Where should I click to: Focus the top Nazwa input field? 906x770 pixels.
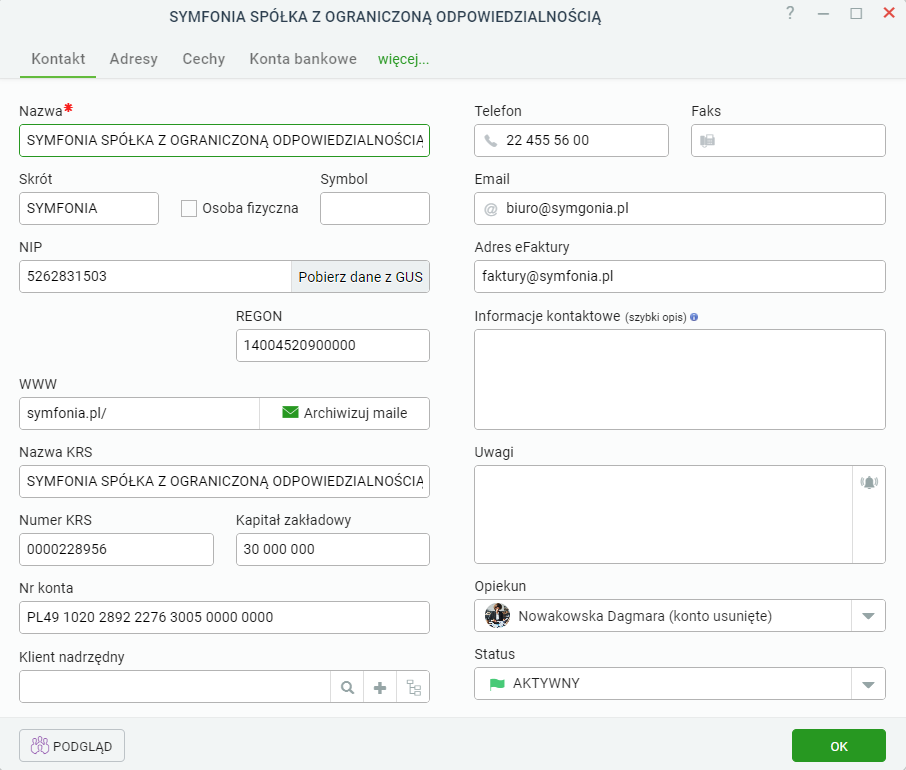tap(224, 140)
